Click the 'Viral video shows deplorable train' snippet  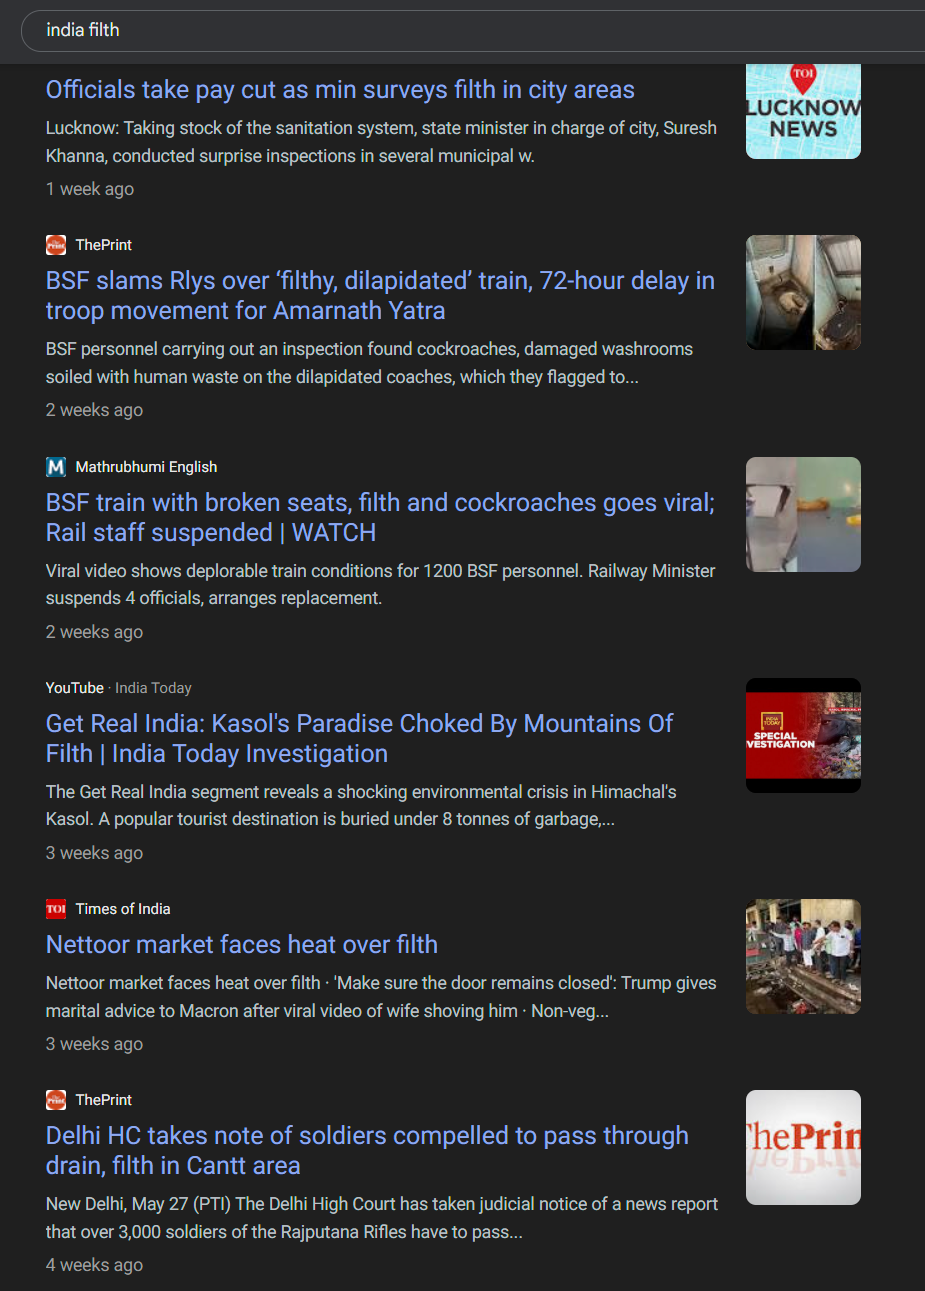(x=381, y=585)
